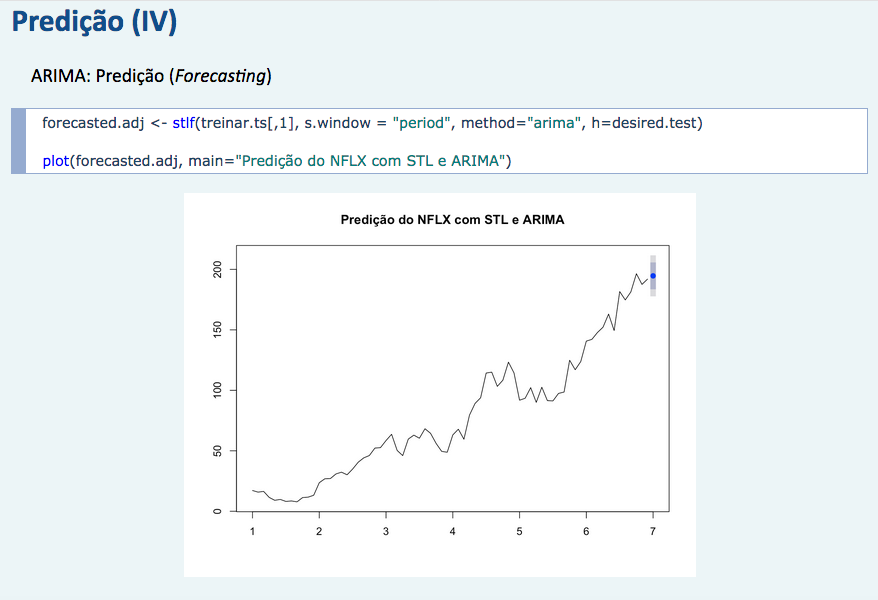Click the x-axis tick label 7

click(653, 531)
